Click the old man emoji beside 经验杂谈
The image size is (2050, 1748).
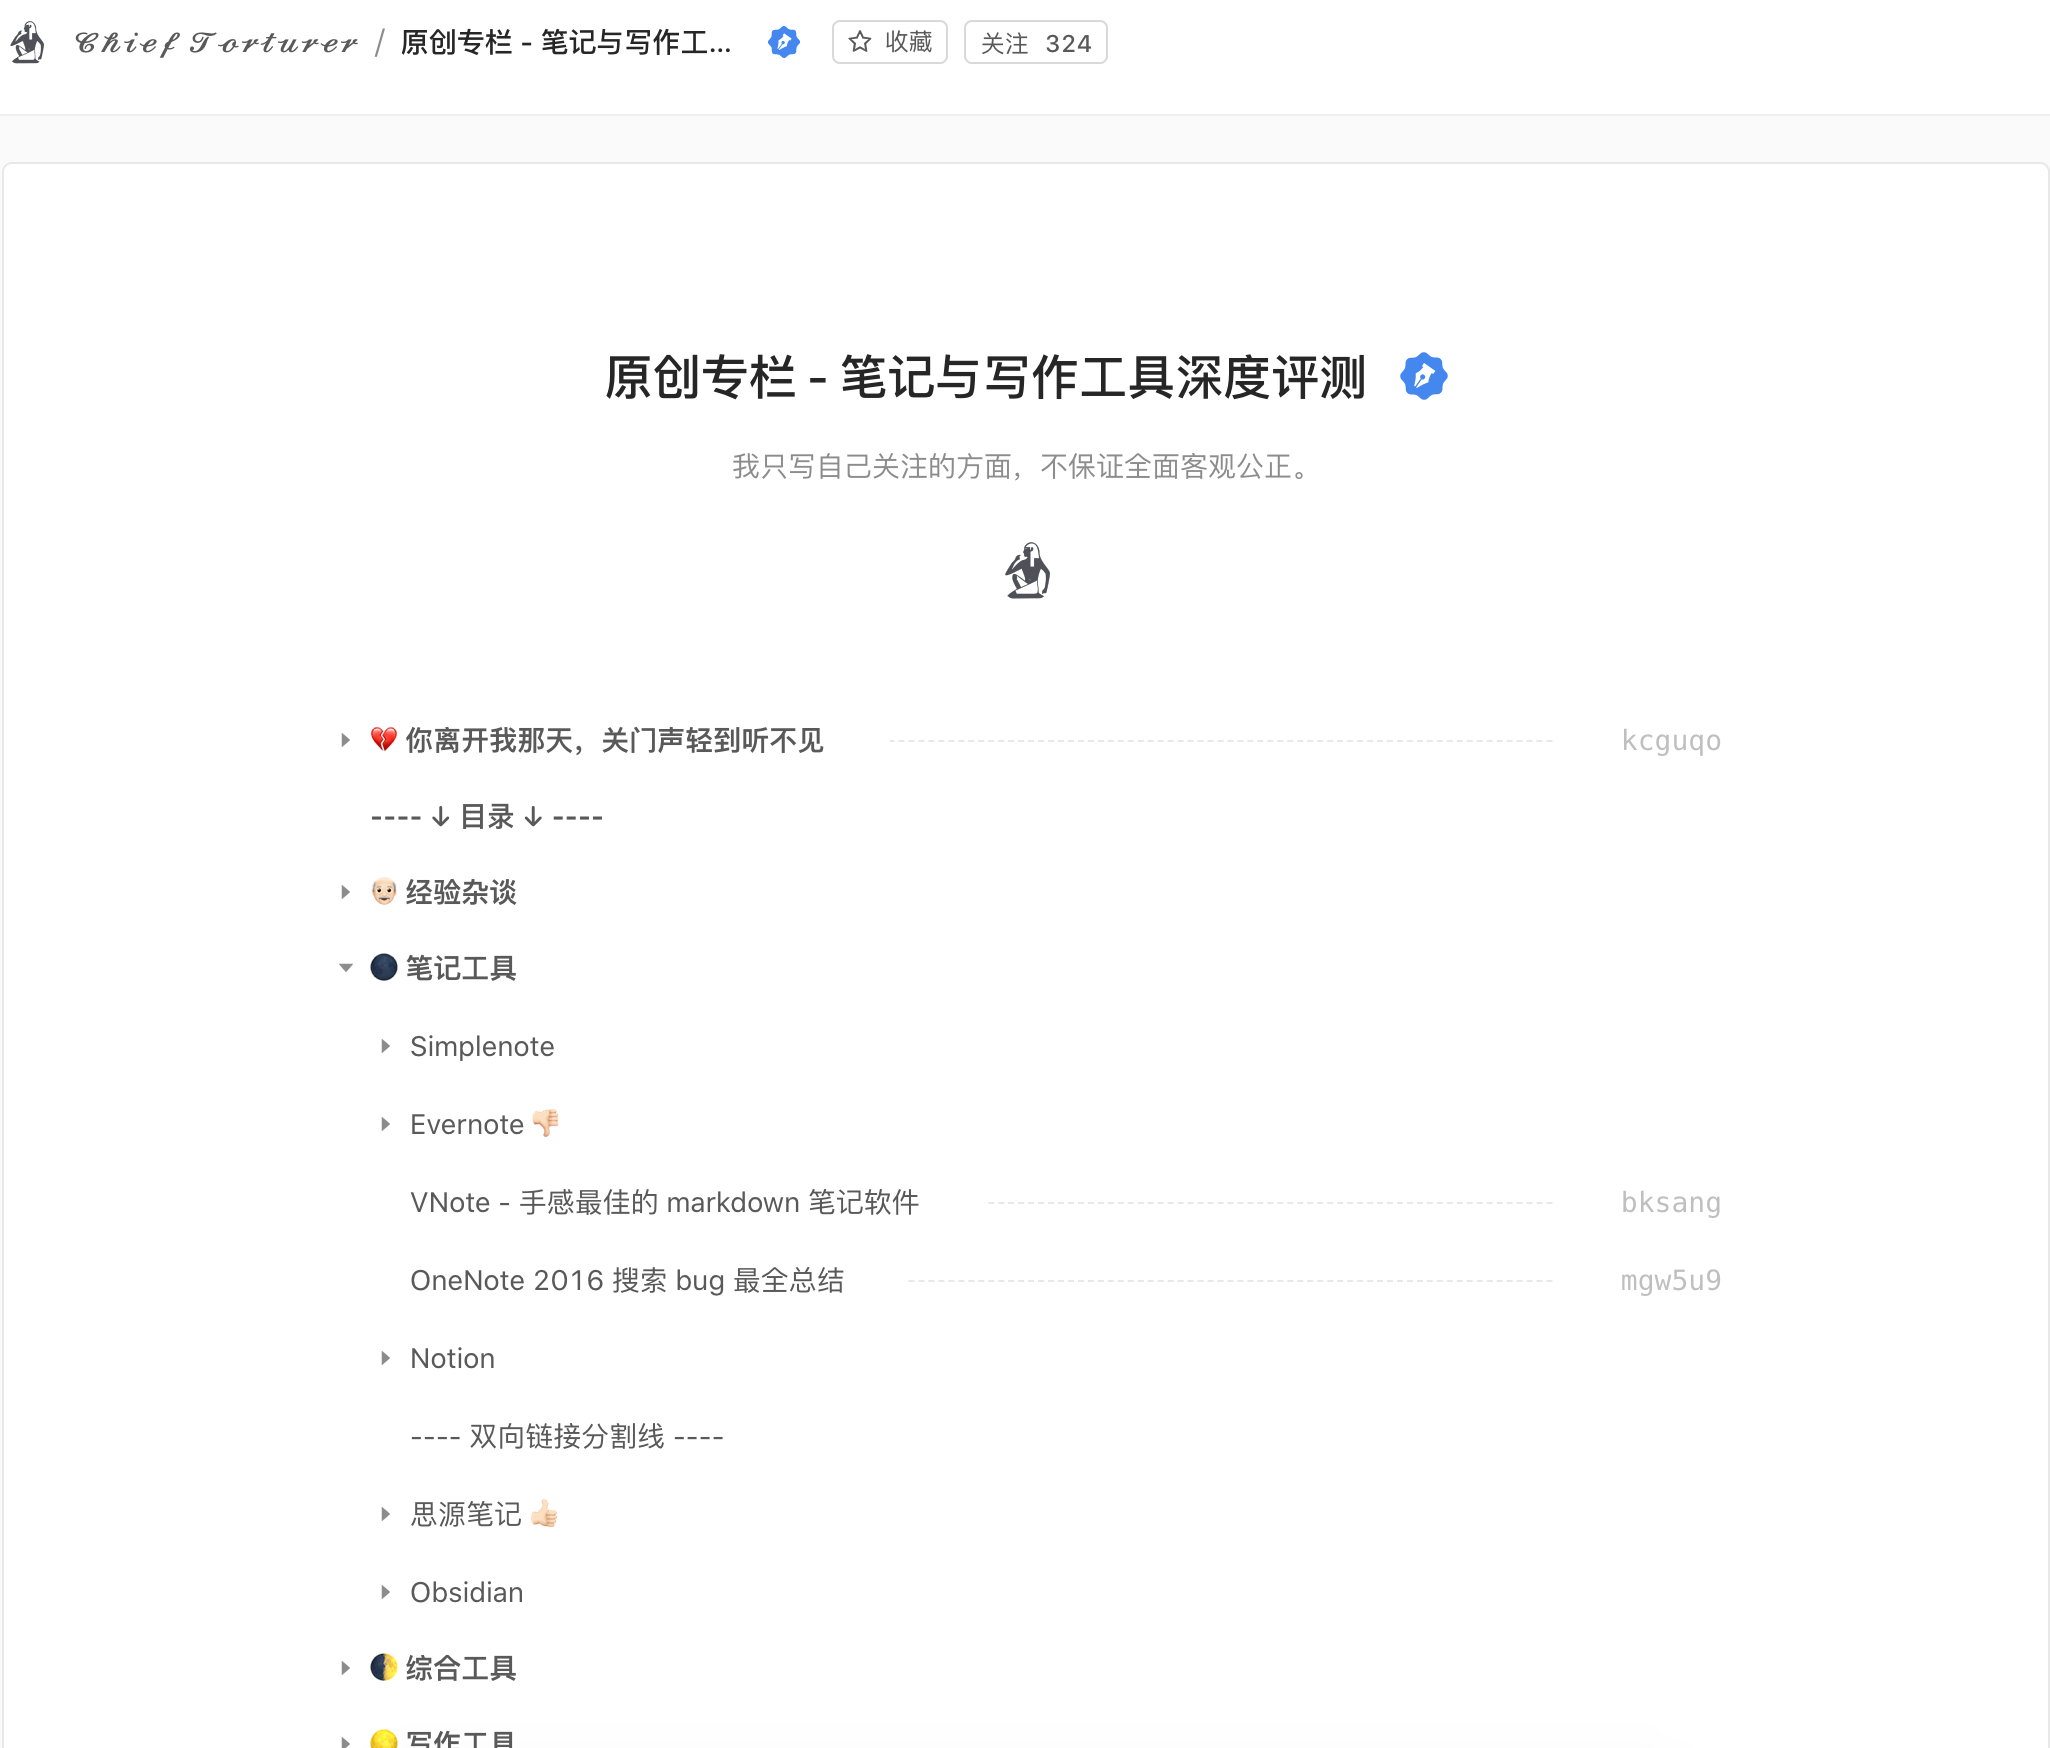[384, 891]
